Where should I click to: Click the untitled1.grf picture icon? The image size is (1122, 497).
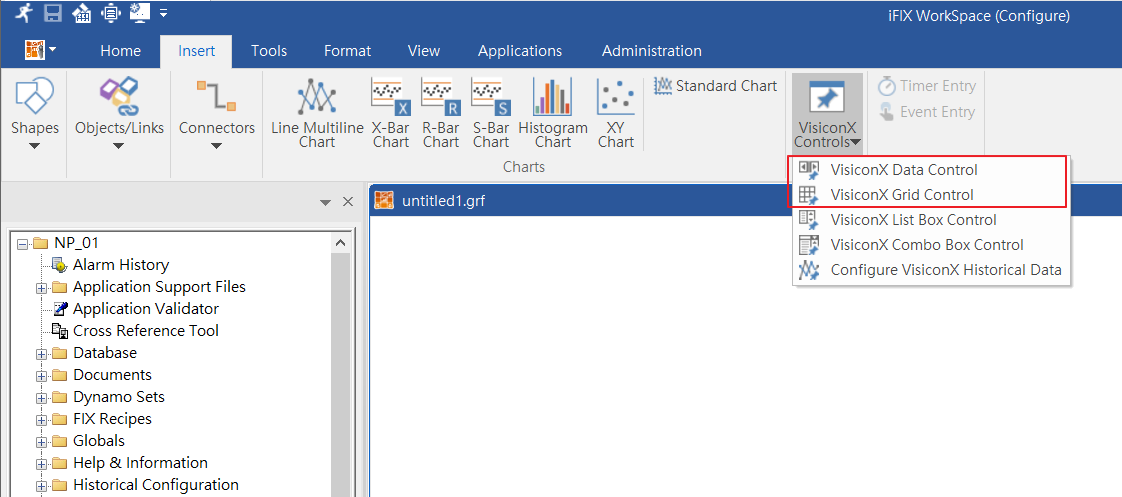385,200
